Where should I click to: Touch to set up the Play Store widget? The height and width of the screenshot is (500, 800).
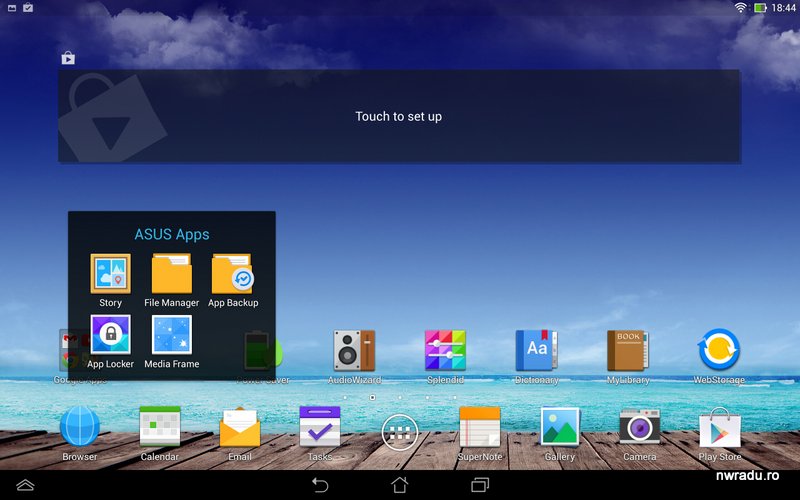399,116
